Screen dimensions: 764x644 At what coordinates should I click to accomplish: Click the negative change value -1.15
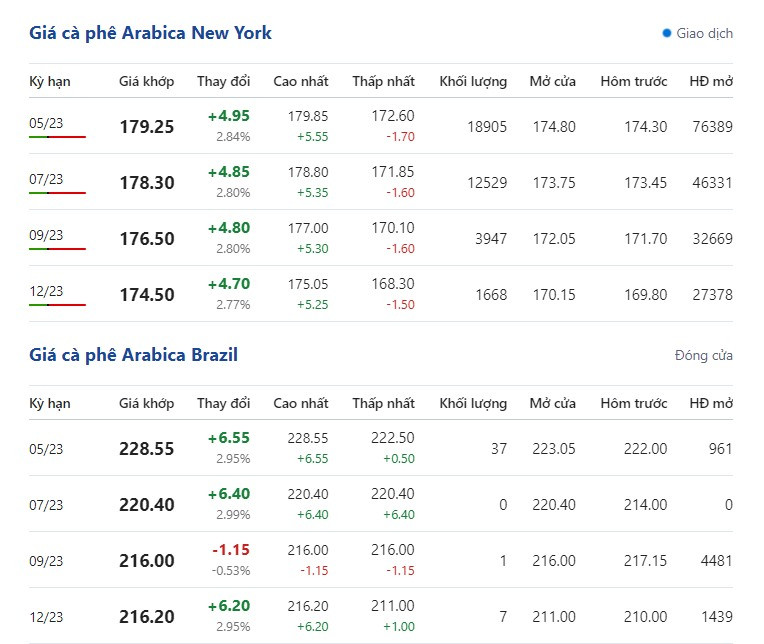click(231, 550)
